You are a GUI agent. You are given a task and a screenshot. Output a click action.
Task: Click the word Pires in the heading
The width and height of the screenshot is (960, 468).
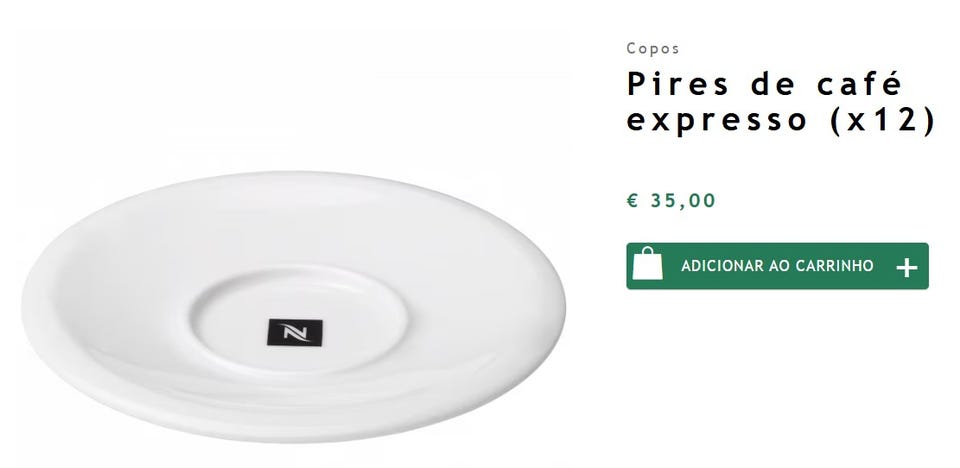(678, 84)
